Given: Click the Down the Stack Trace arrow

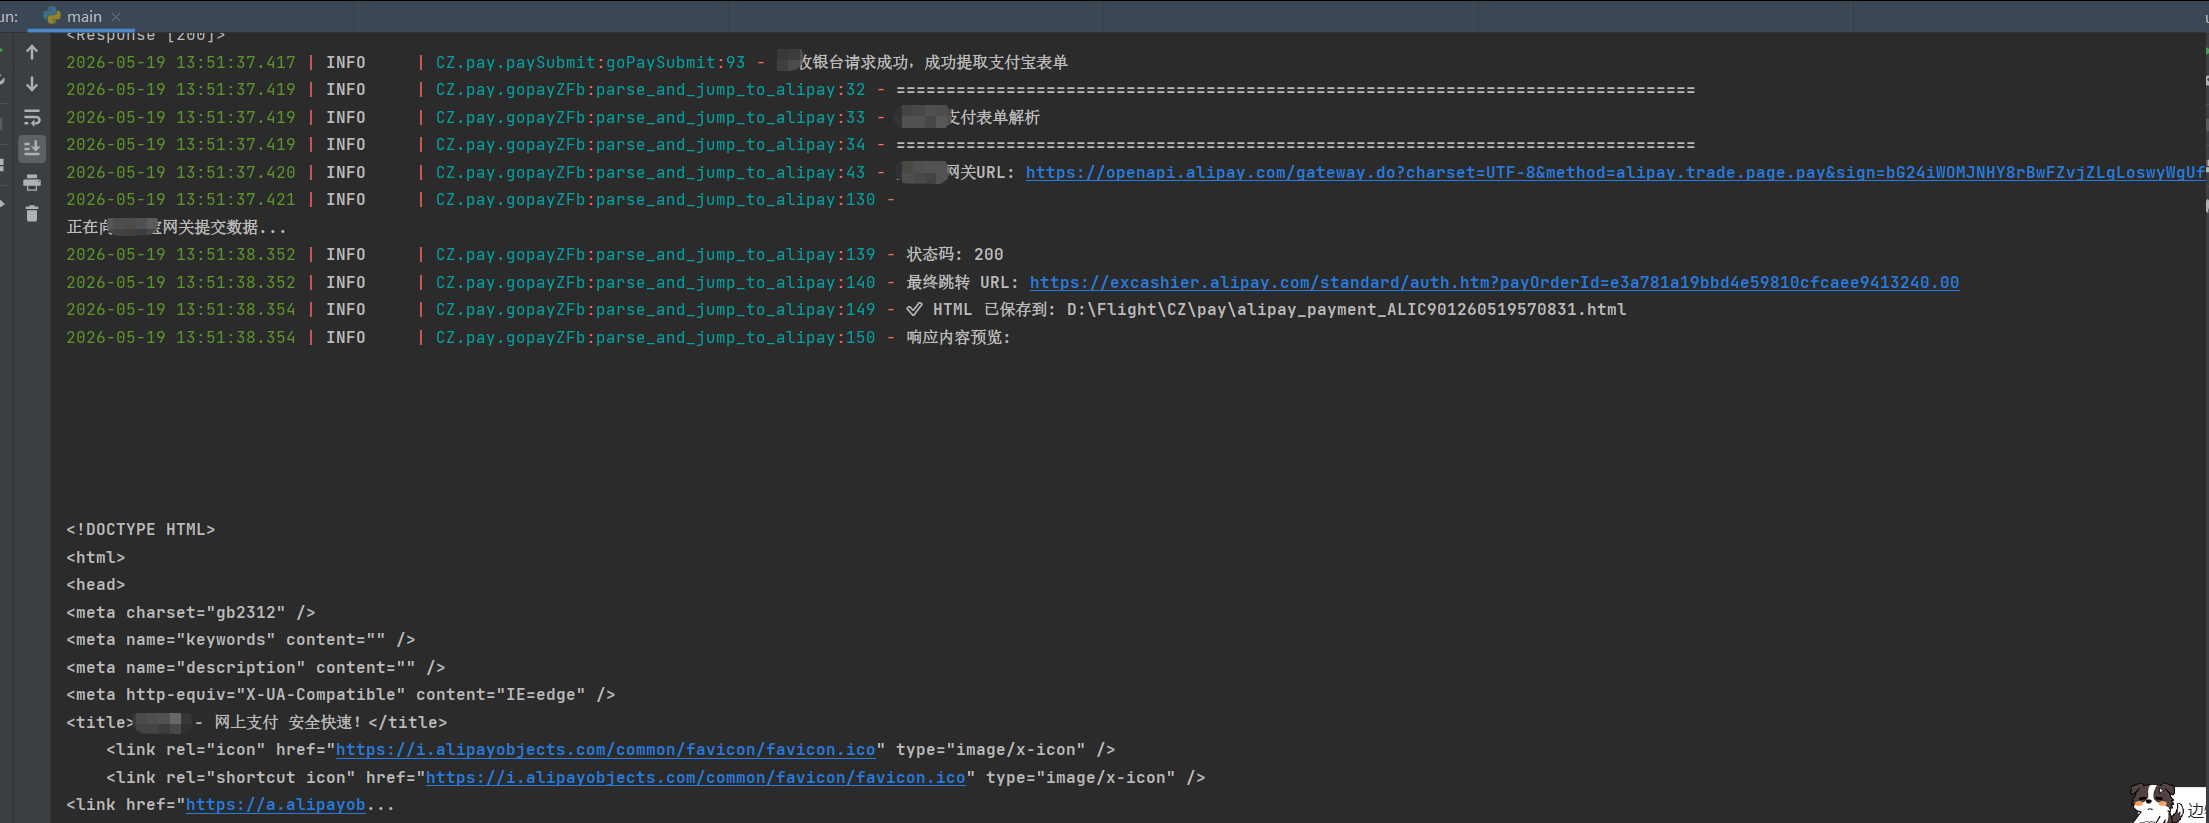Looking at the screenshot, I should coord(32,84).
